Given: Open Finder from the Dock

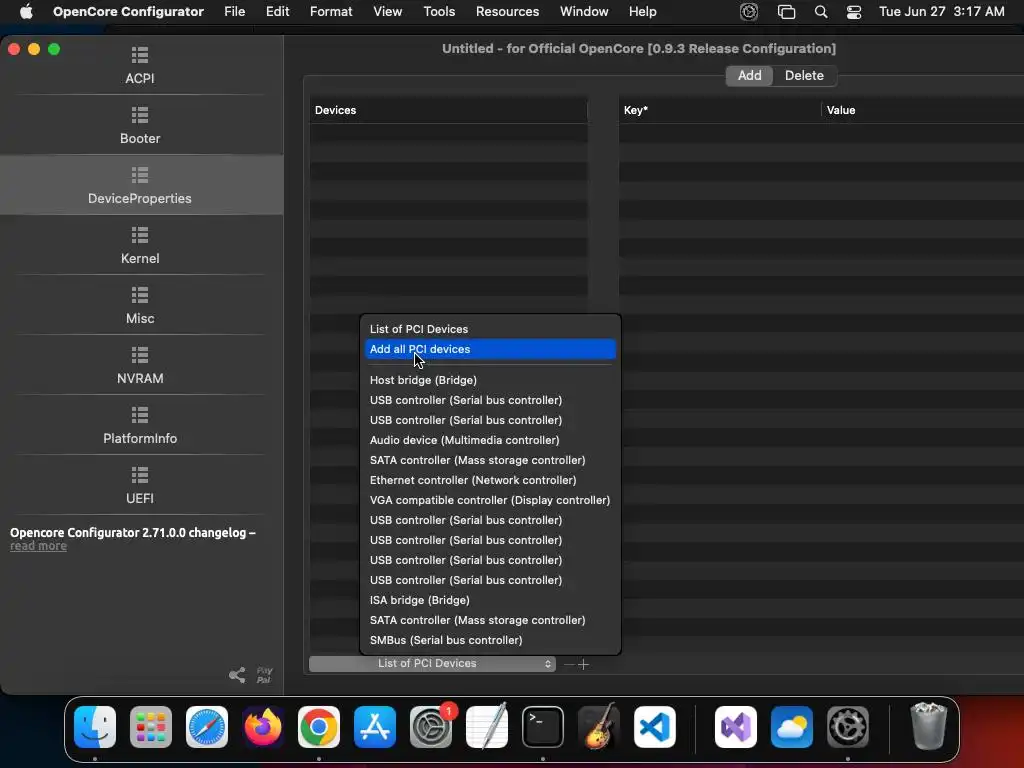Looking at the screenshot, I should (95, 727).
